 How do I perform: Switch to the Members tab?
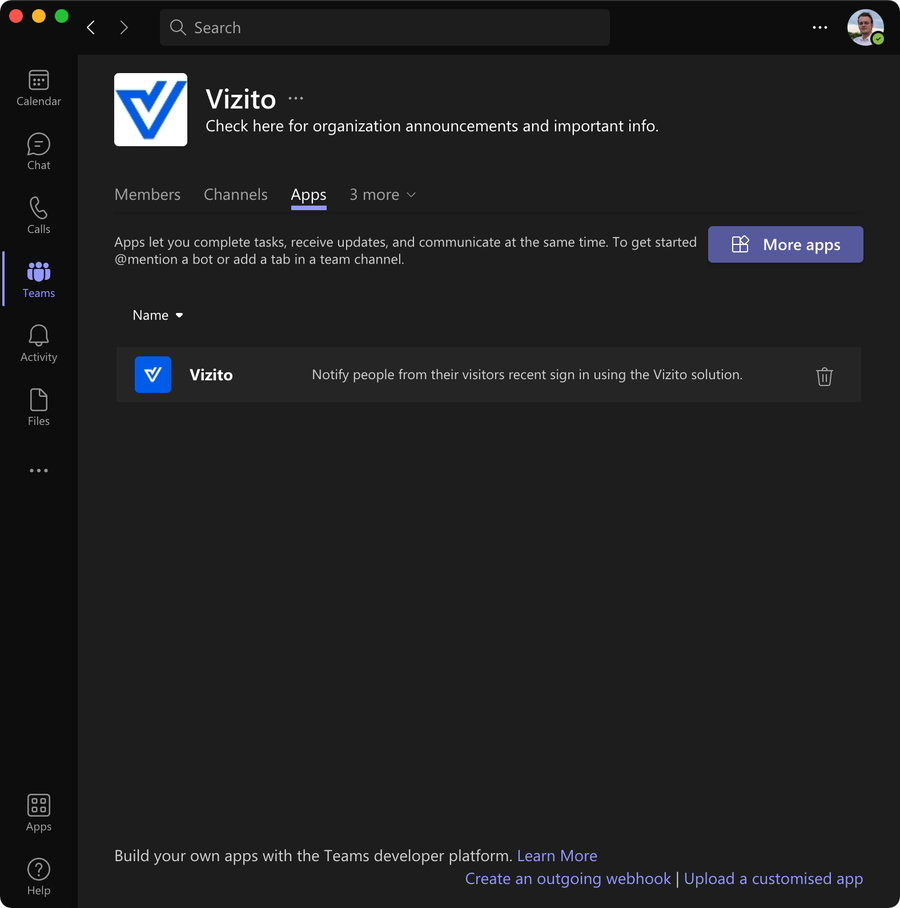tap(147, 195)
